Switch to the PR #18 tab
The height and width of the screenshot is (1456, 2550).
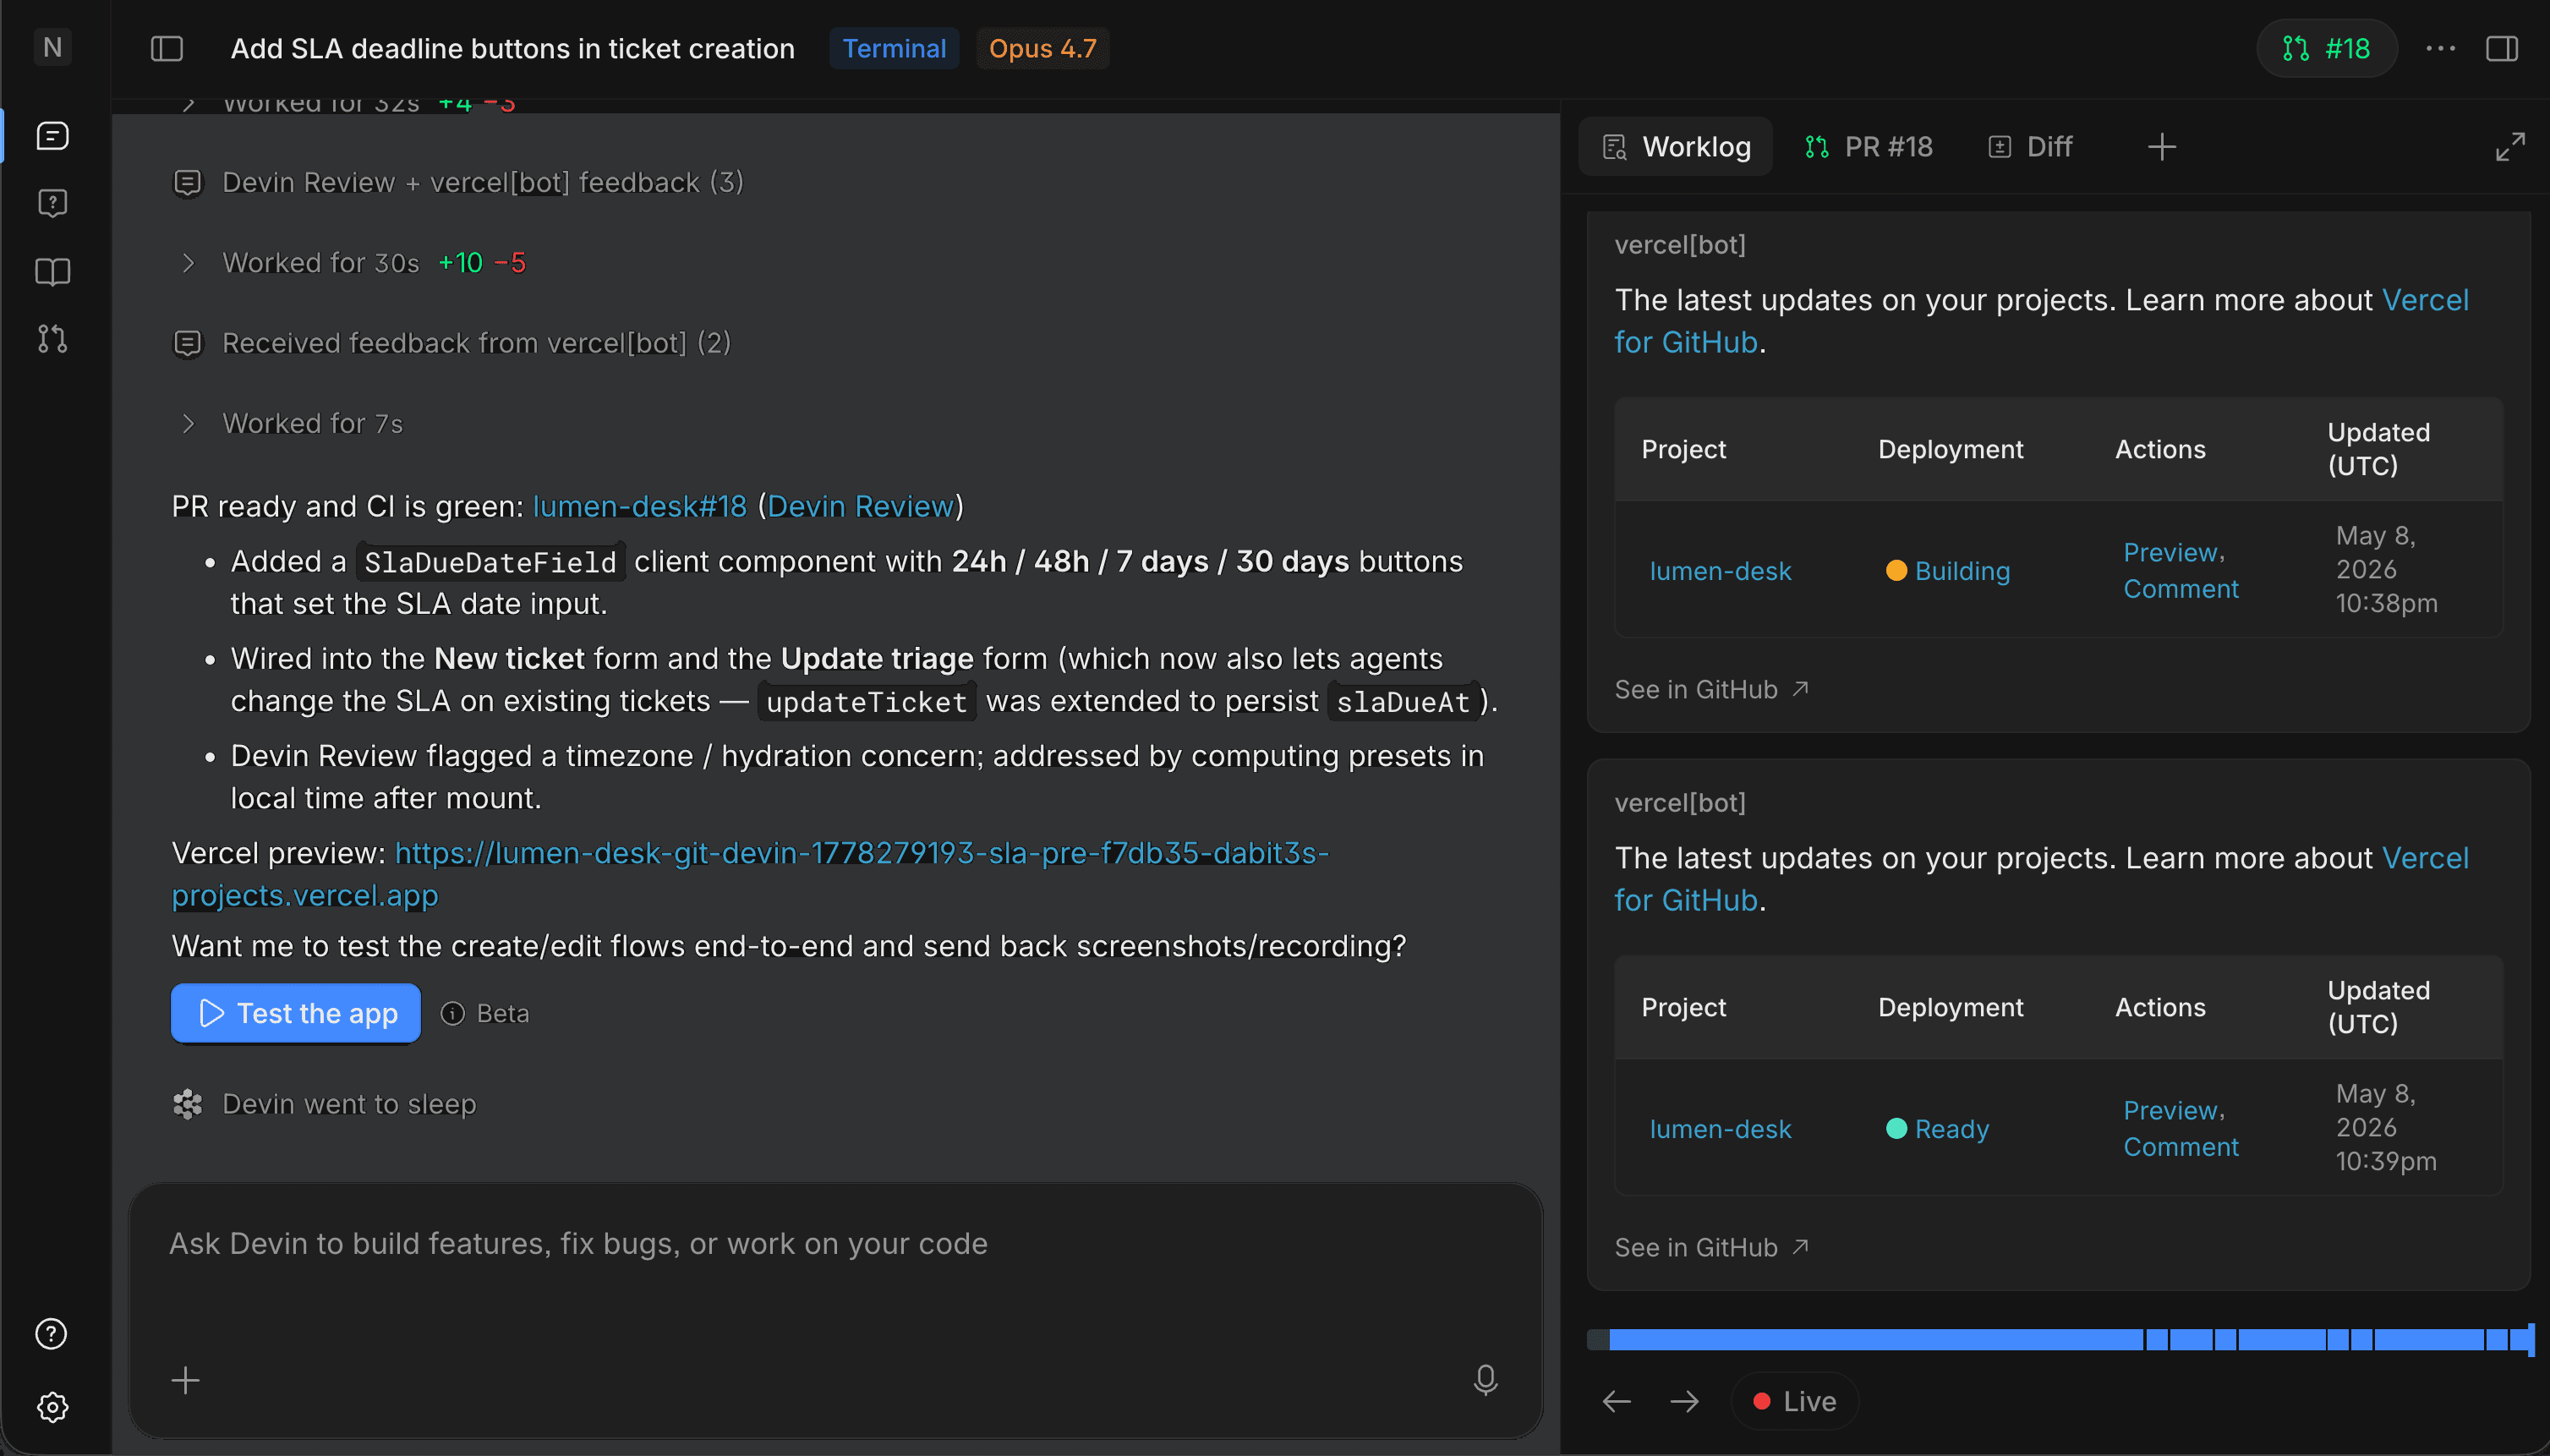(1868, 147)
